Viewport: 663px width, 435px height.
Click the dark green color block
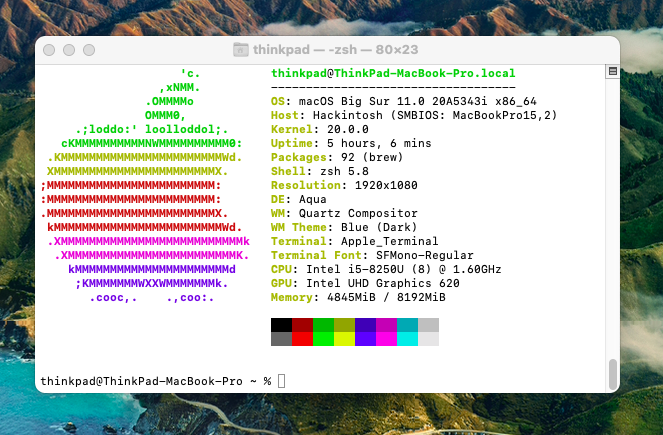[x=323, y=325]
